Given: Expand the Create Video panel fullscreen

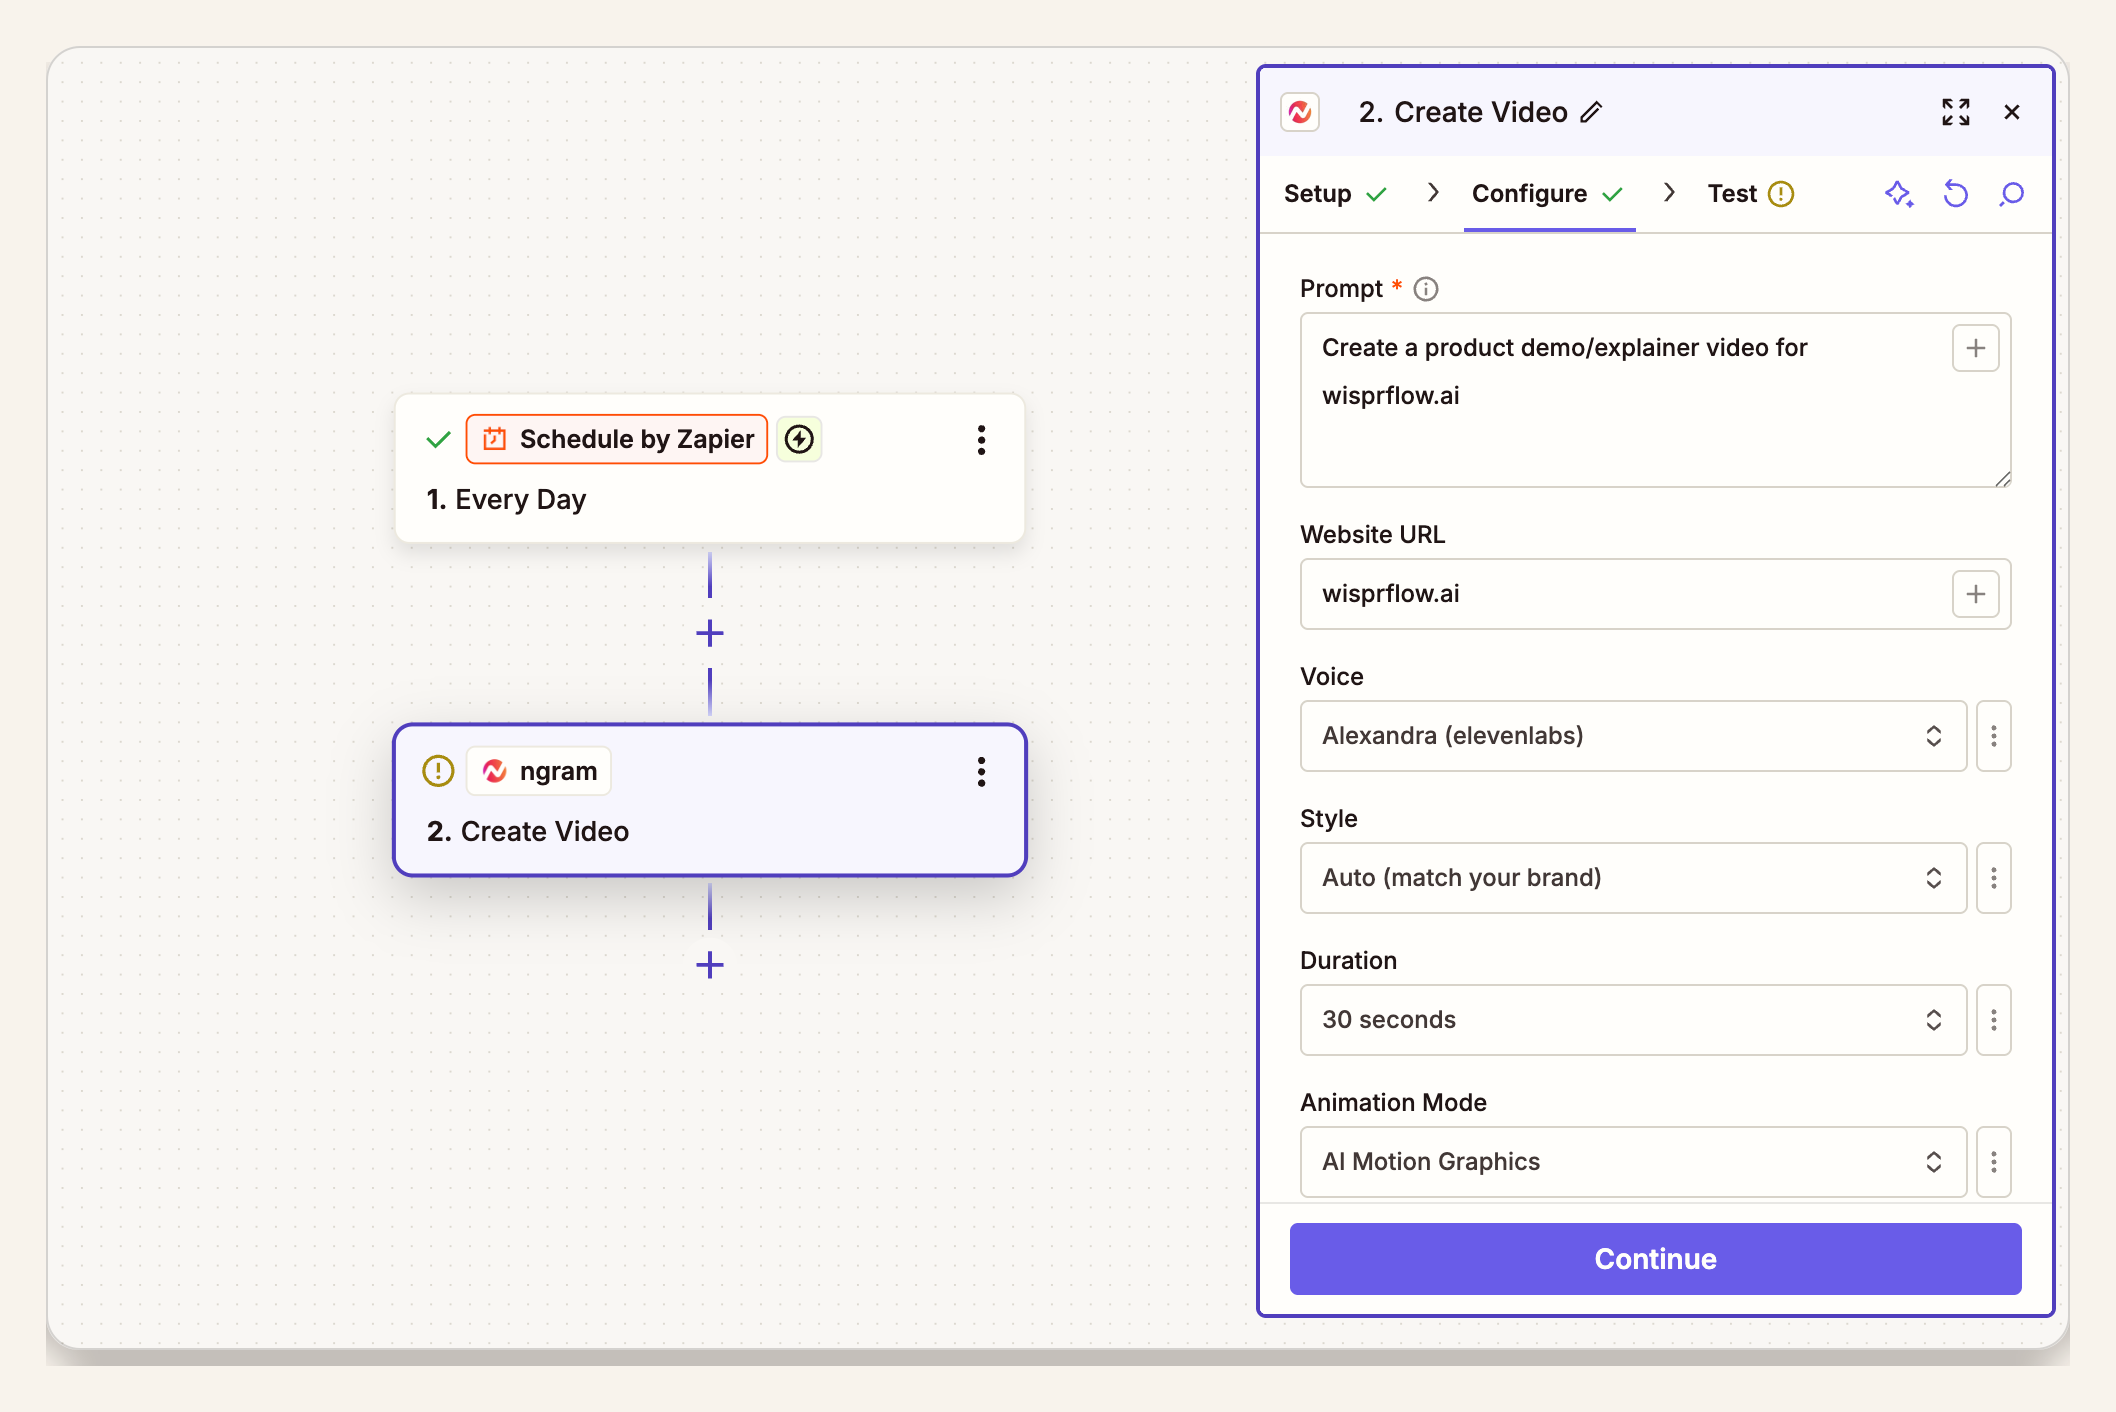Looking at the screenshot, I should [x=1956, y=112].
